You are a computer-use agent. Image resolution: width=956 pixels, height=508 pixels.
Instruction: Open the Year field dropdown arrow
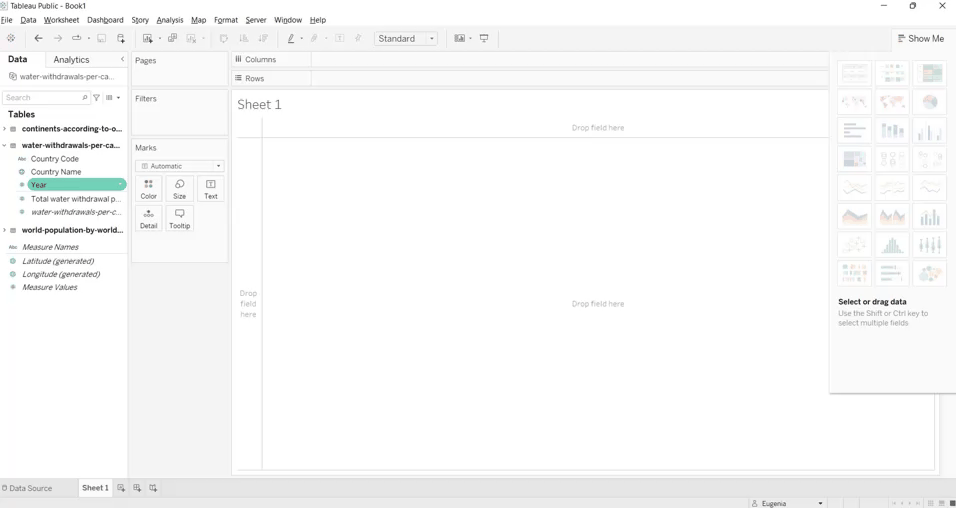click(x=121, y=185)
